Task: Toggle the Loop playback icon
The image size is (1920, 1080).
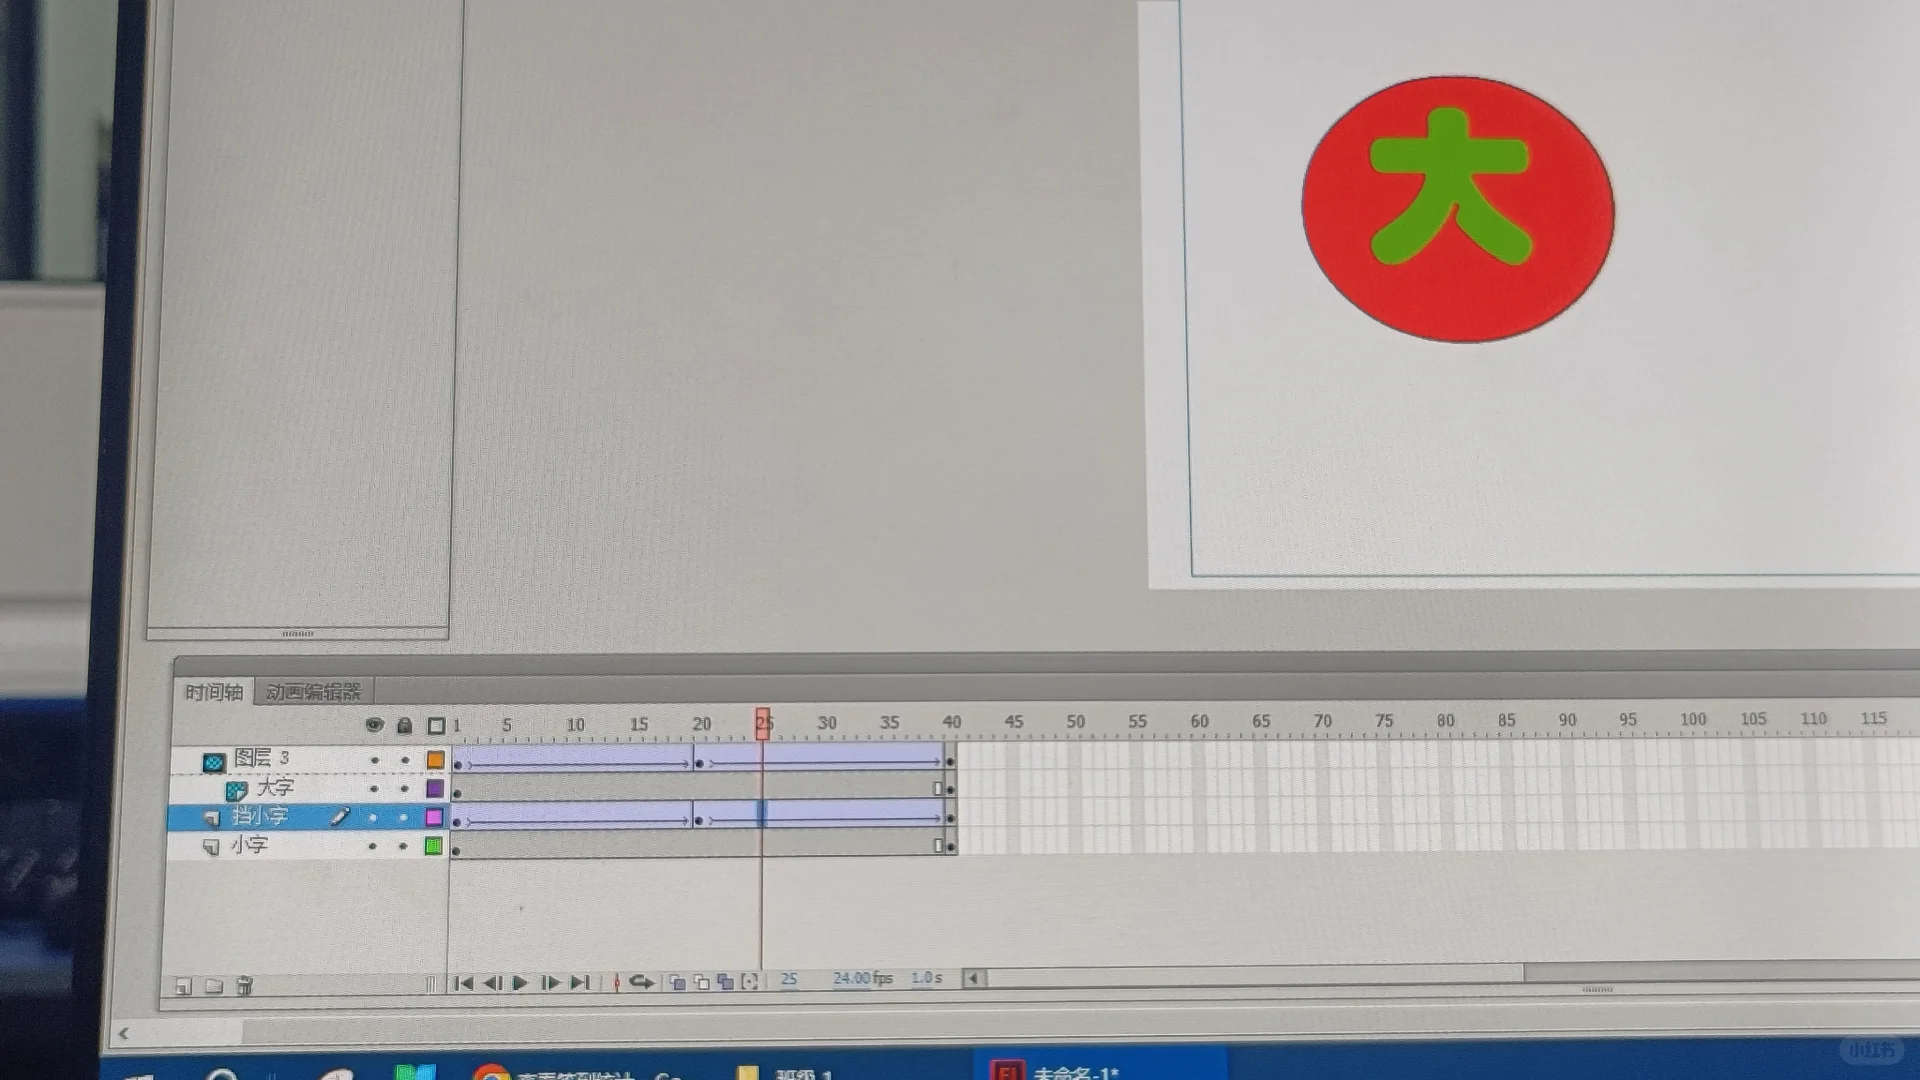Action: click(x=642, y=983)
